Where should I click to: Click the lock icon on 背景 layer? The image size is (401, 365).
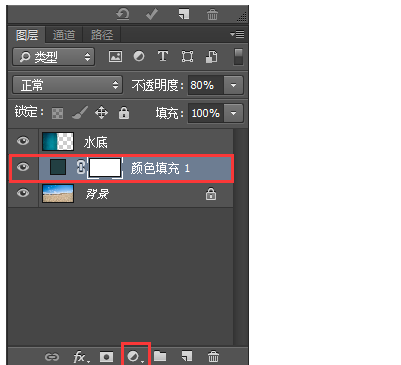tap(211, 194)
